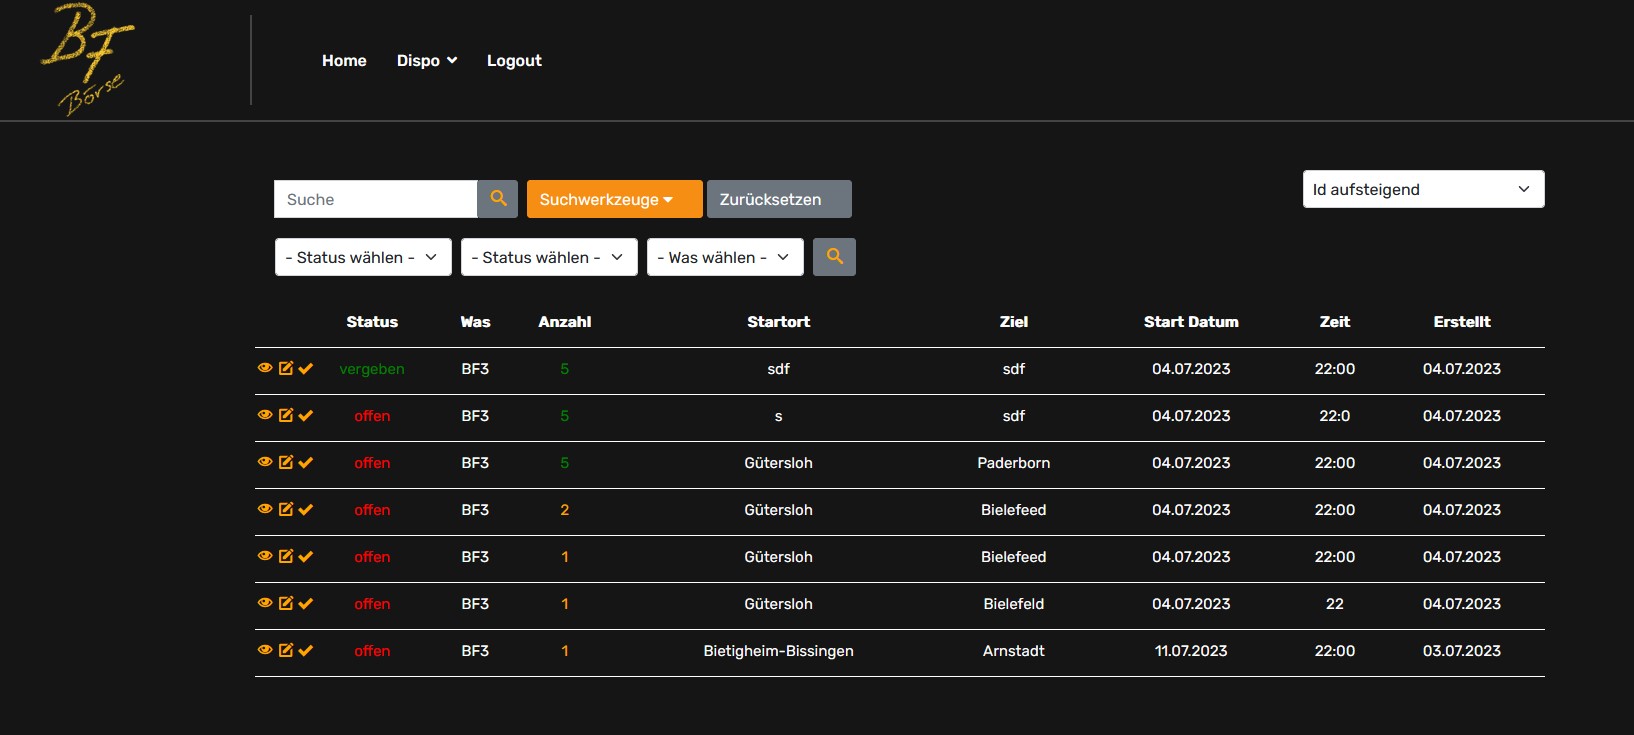Open the Id aufsteigend sort dropdown
Image resolution: width=1634 pixels, height=735 pixels.
point(1423,189)
